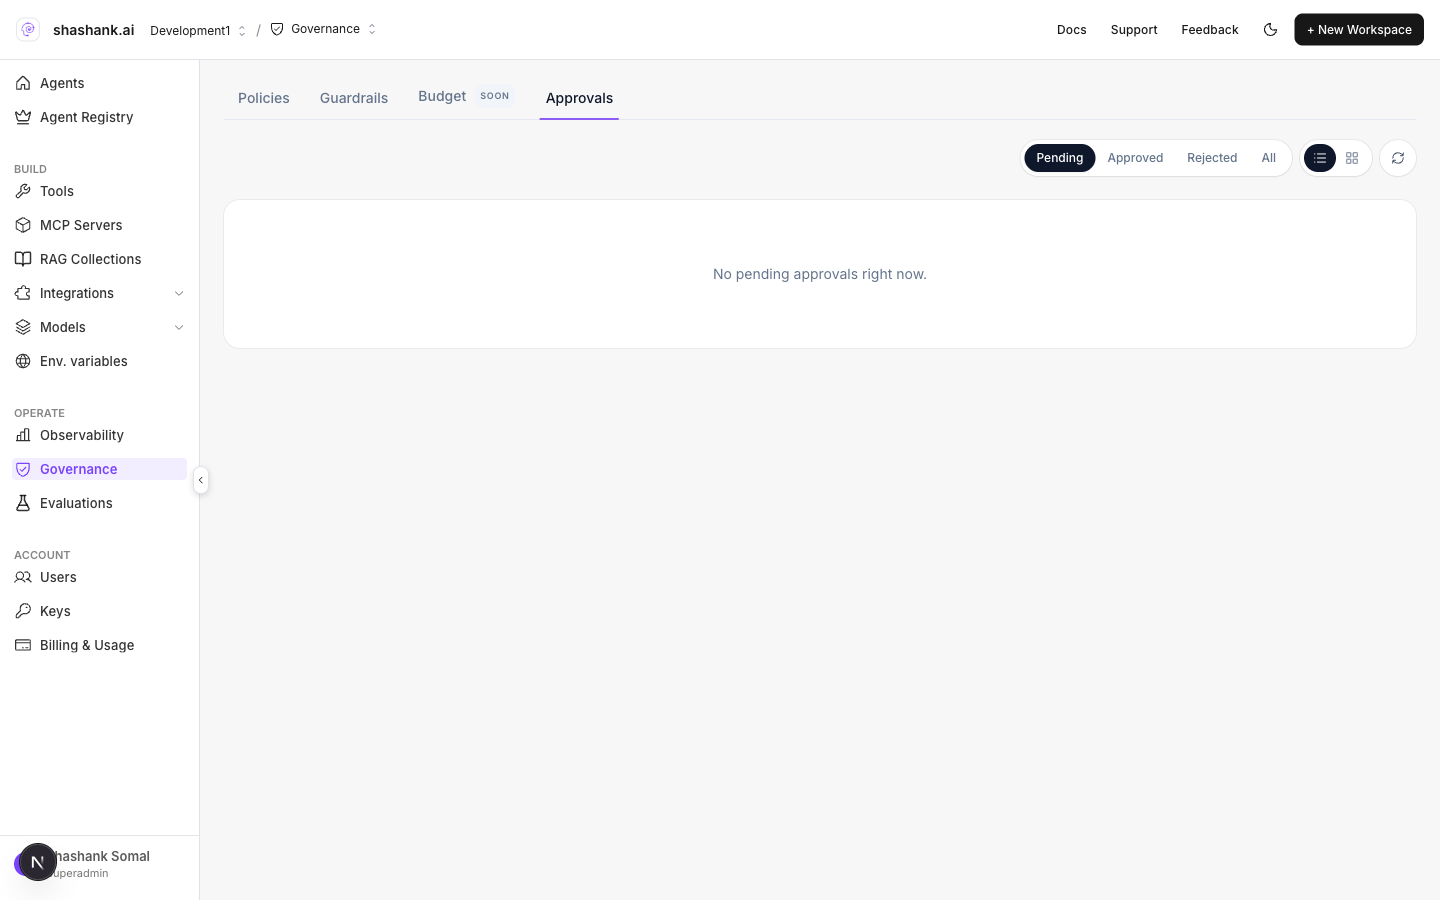This screenshot has width=1440, height=900.
Task: Collapse the sidebar with arrow handle
Action: (x=201, y=480)
